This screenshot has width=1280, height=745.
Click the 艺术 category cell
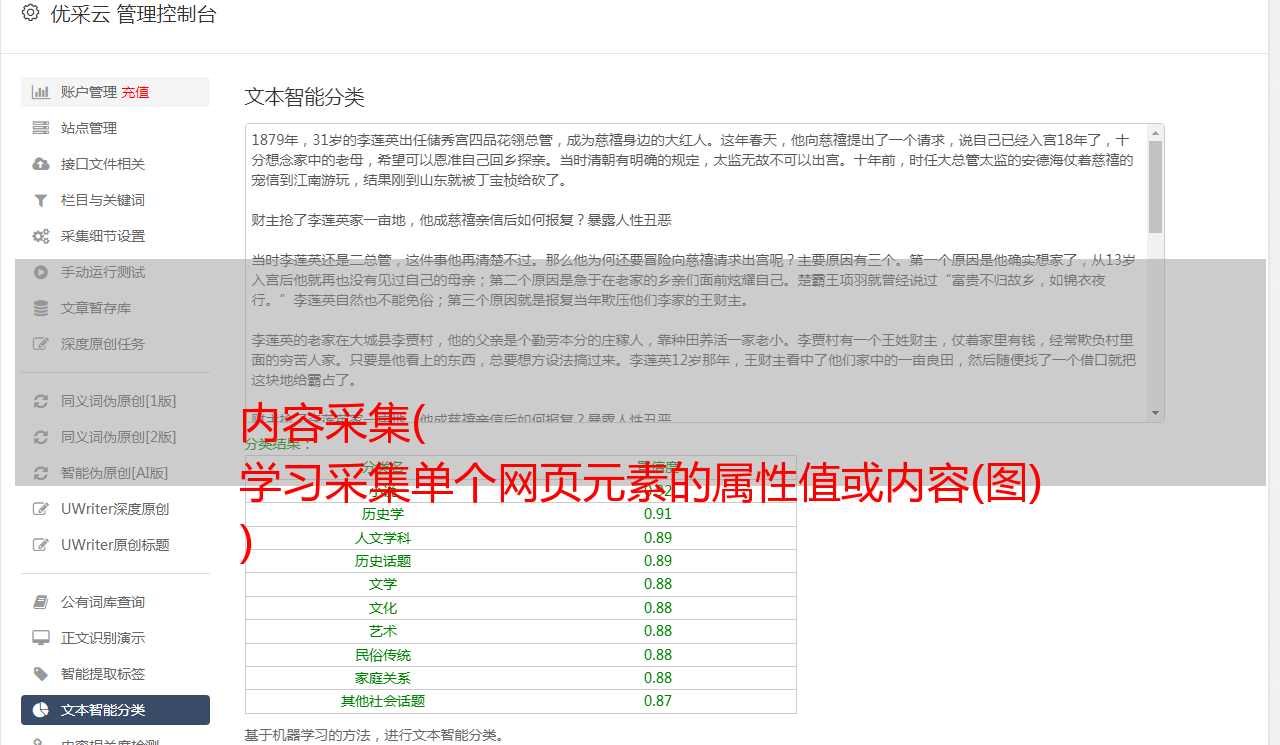(383, 631)
